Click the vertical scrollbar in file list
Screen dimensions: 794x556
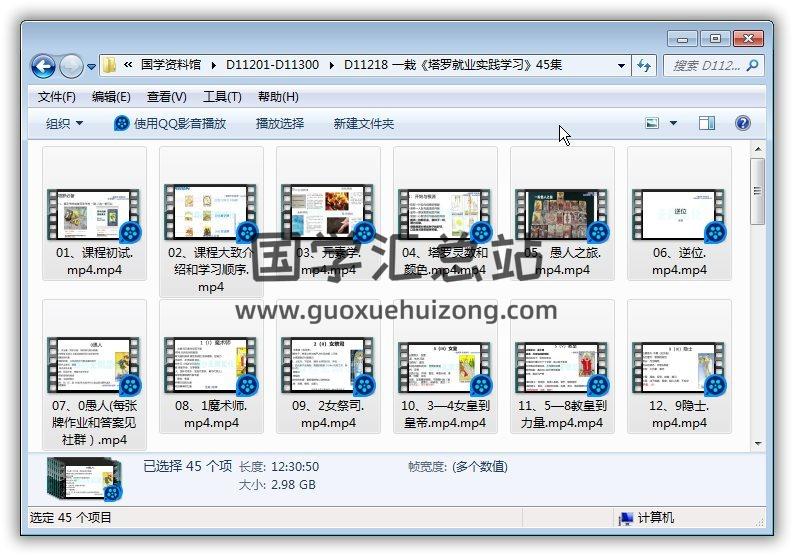[x=757, y=300]
